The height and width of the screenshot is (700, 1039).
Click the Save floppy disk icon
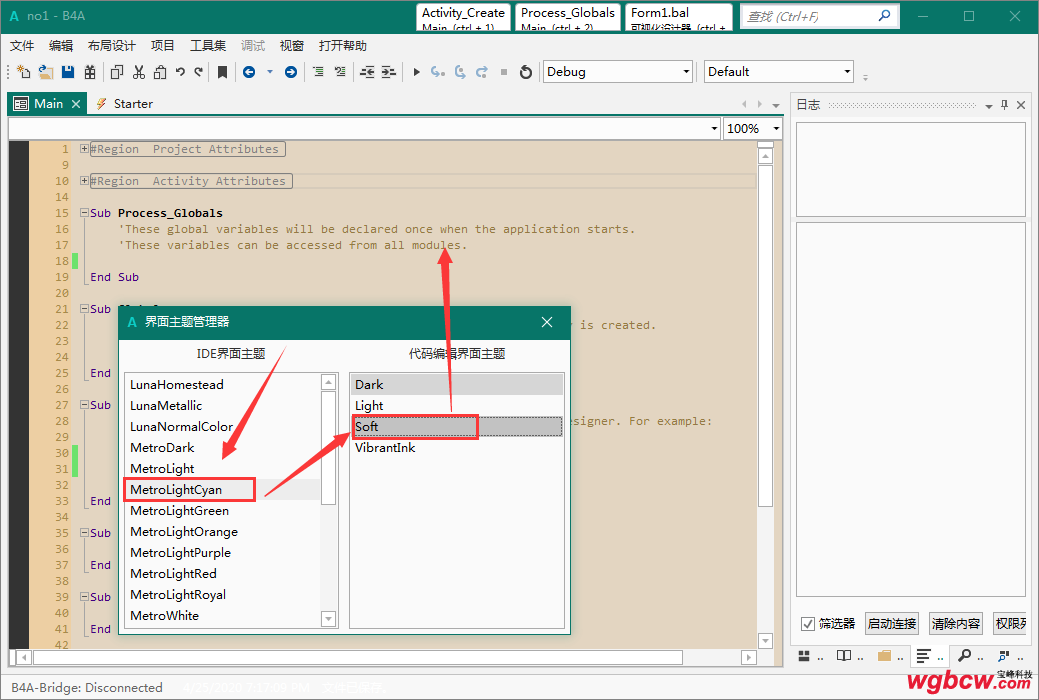(x=68, y=72)
